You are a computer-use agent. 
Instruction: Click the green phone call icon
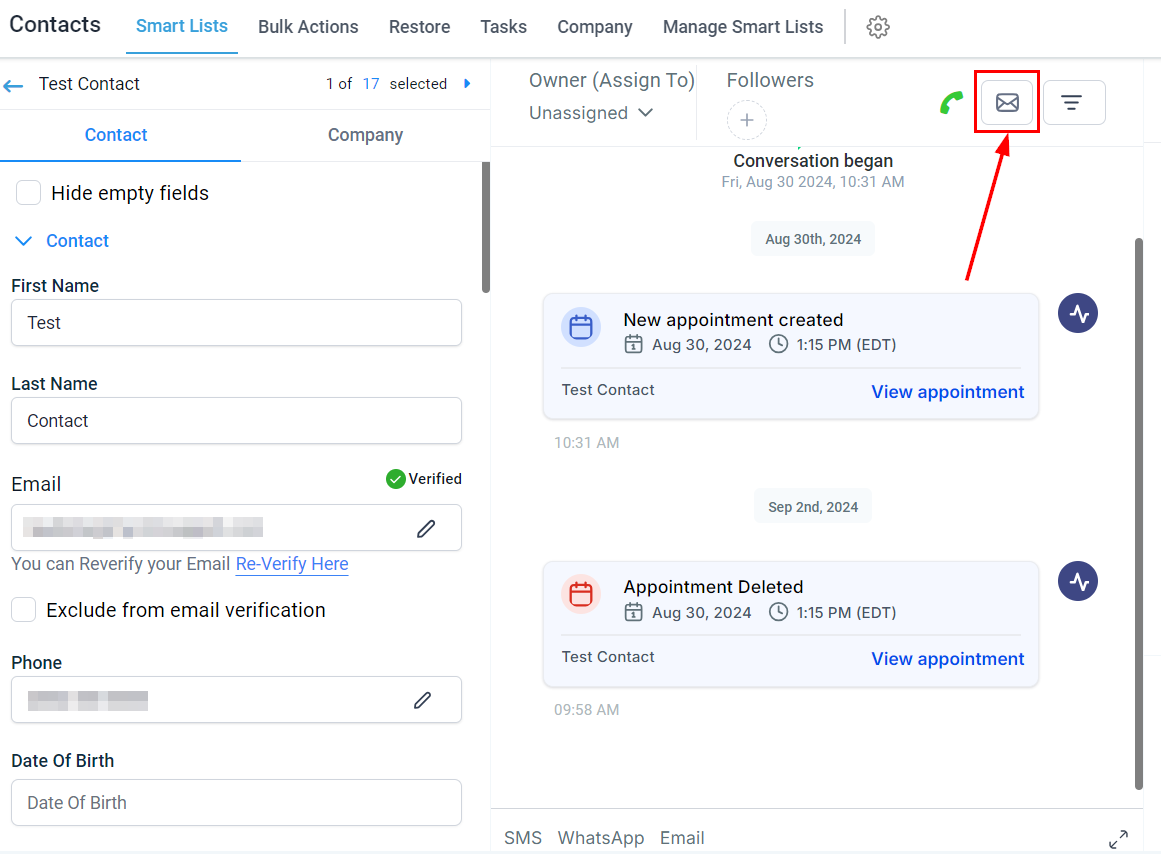951,102
